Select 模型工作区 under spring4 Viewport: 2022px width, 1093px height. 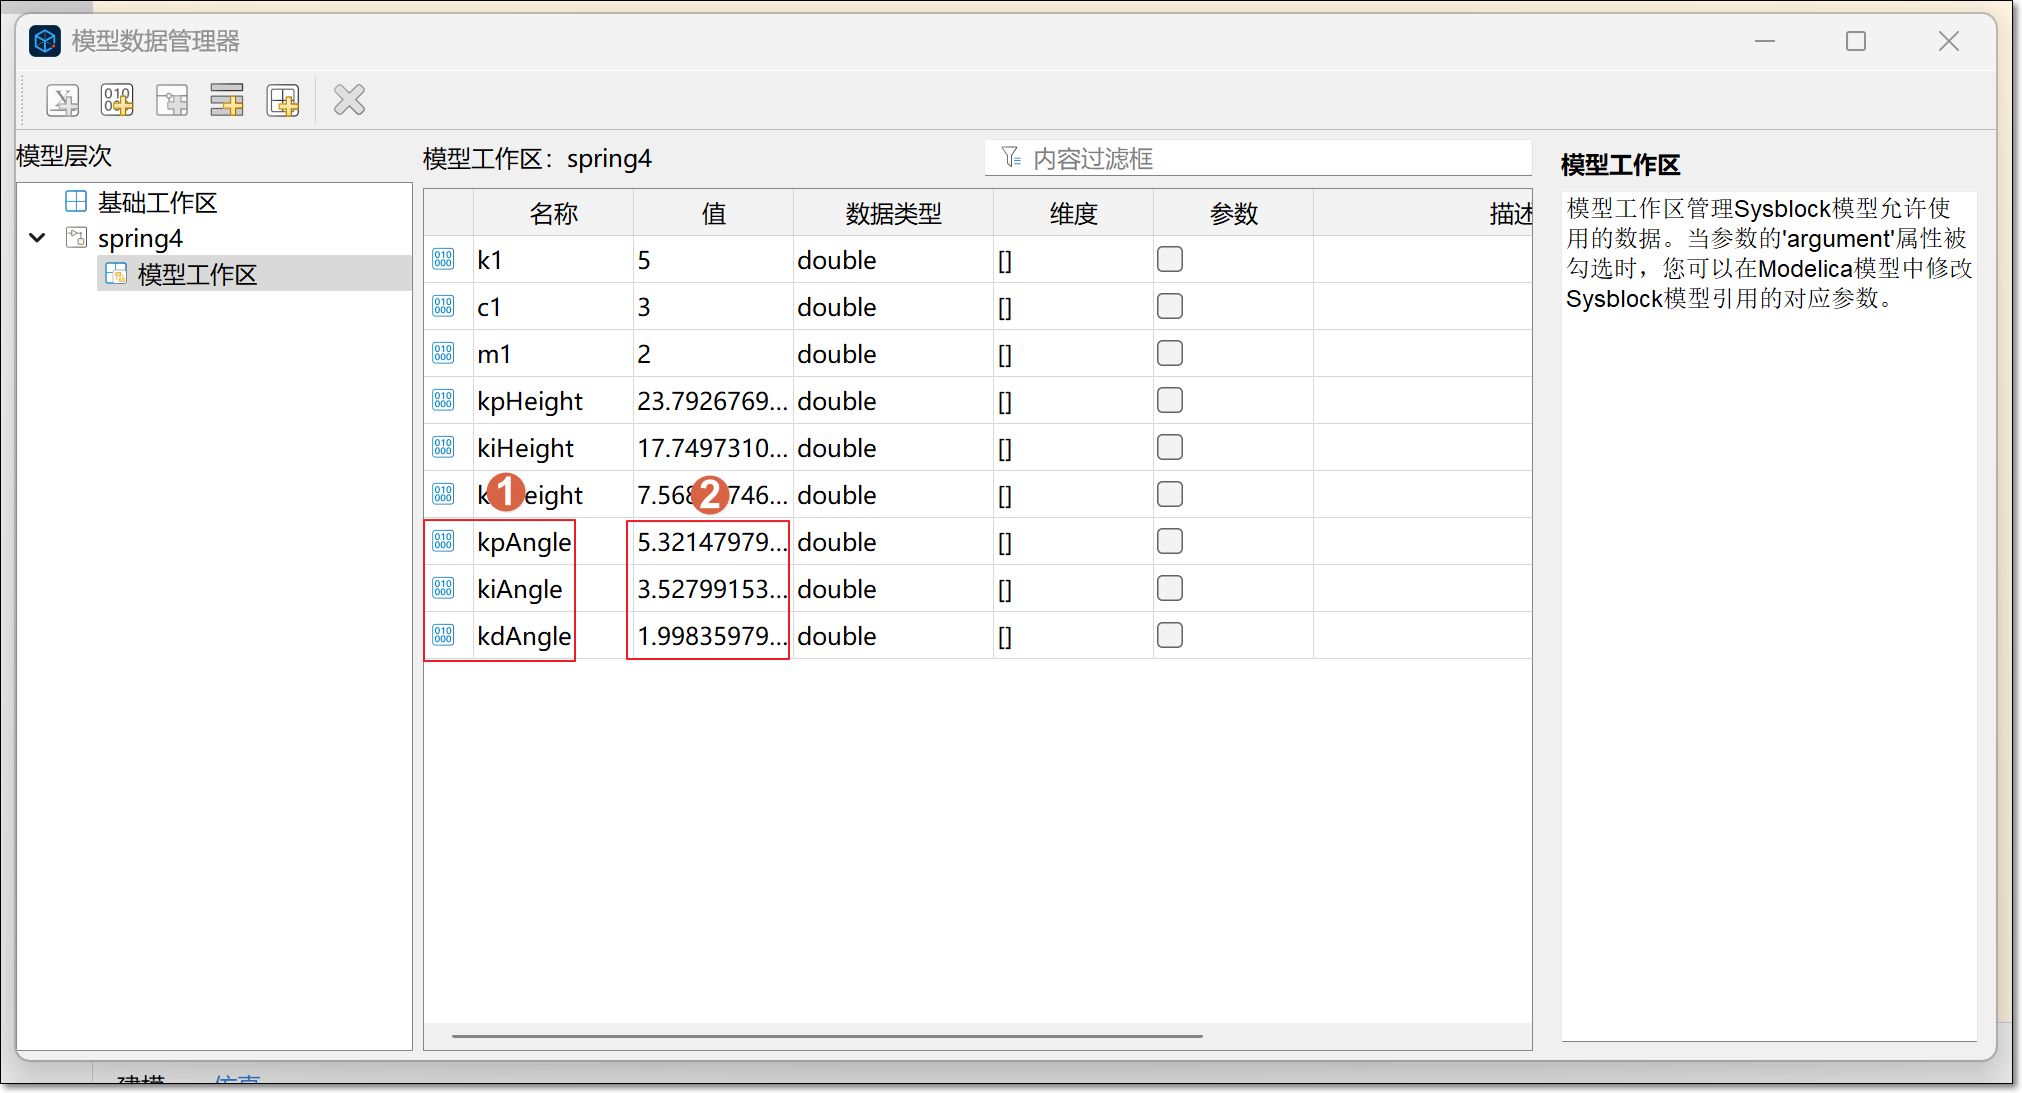pyautogui.click(x=197, y=275)
